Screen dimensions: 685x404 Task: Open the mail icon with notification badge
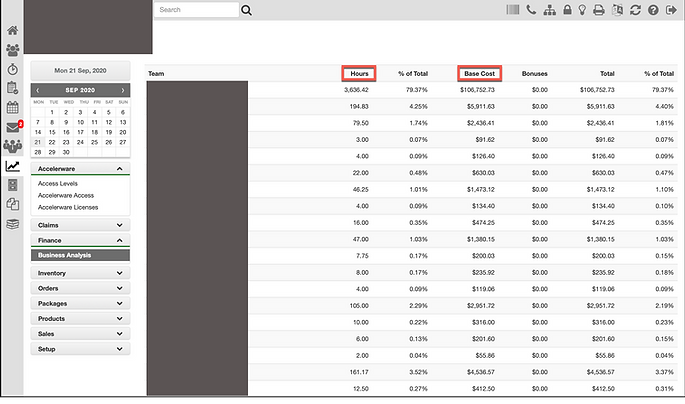12,127
